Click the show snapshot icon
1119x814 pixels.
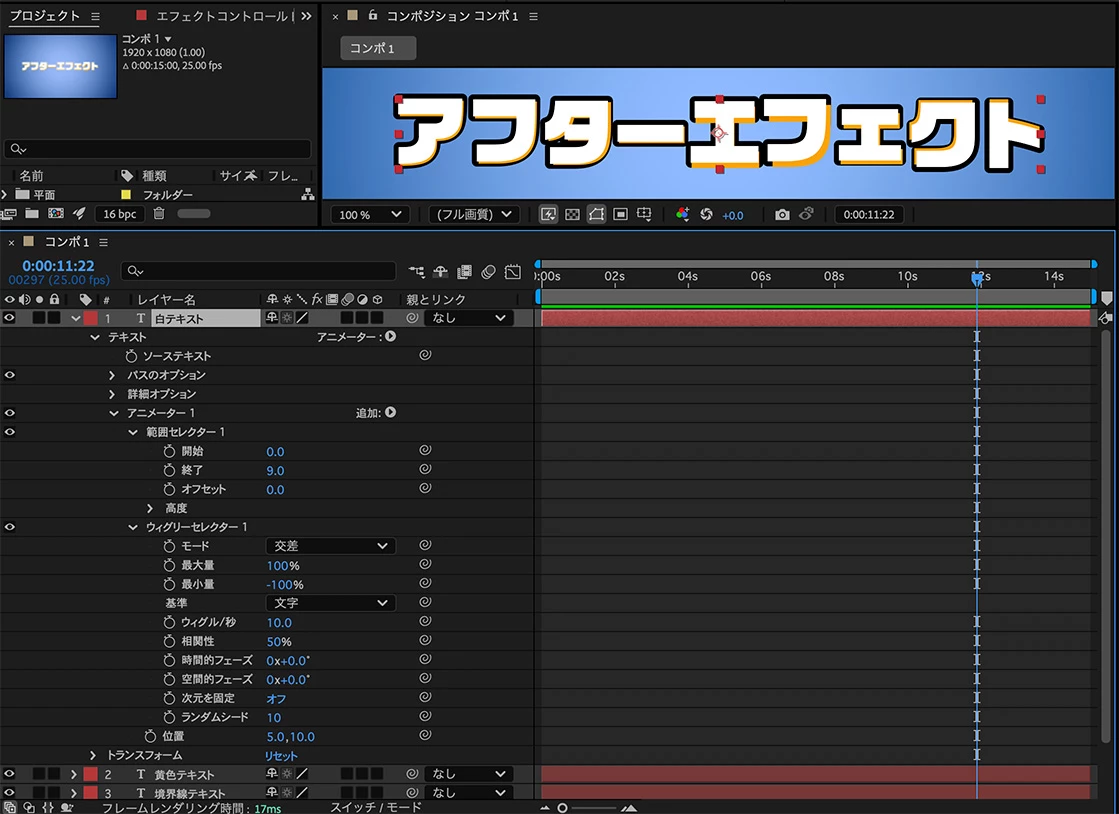[x=806, y=214]
